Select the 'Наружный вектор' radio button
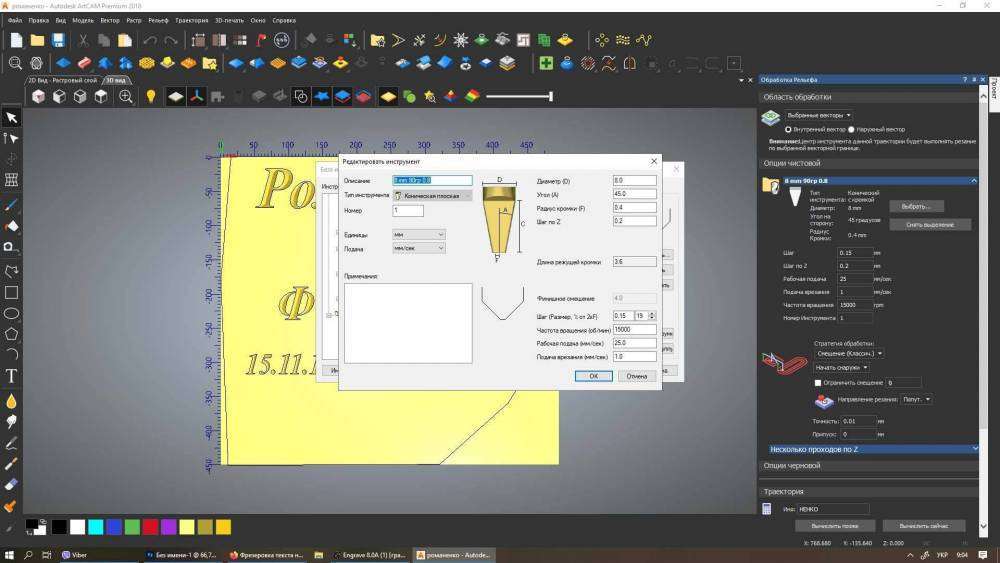Image resolution: width=1000 pixels, height=563 pixels. point(851,129)
